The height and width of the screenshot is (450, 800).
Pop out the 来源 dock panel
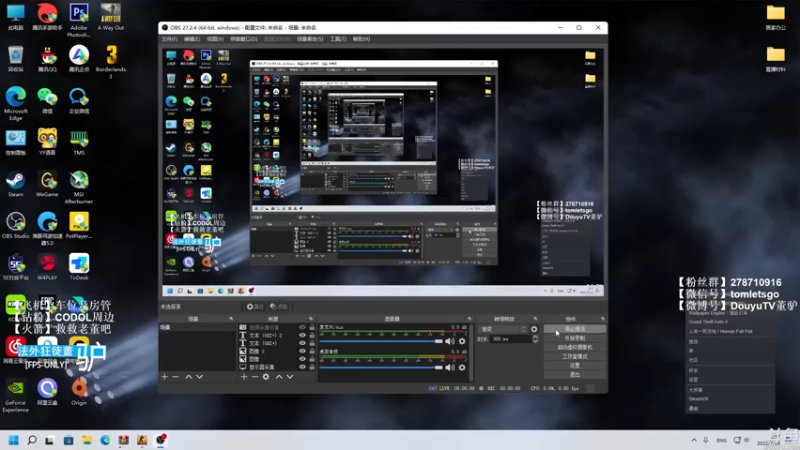coord(311,319)
